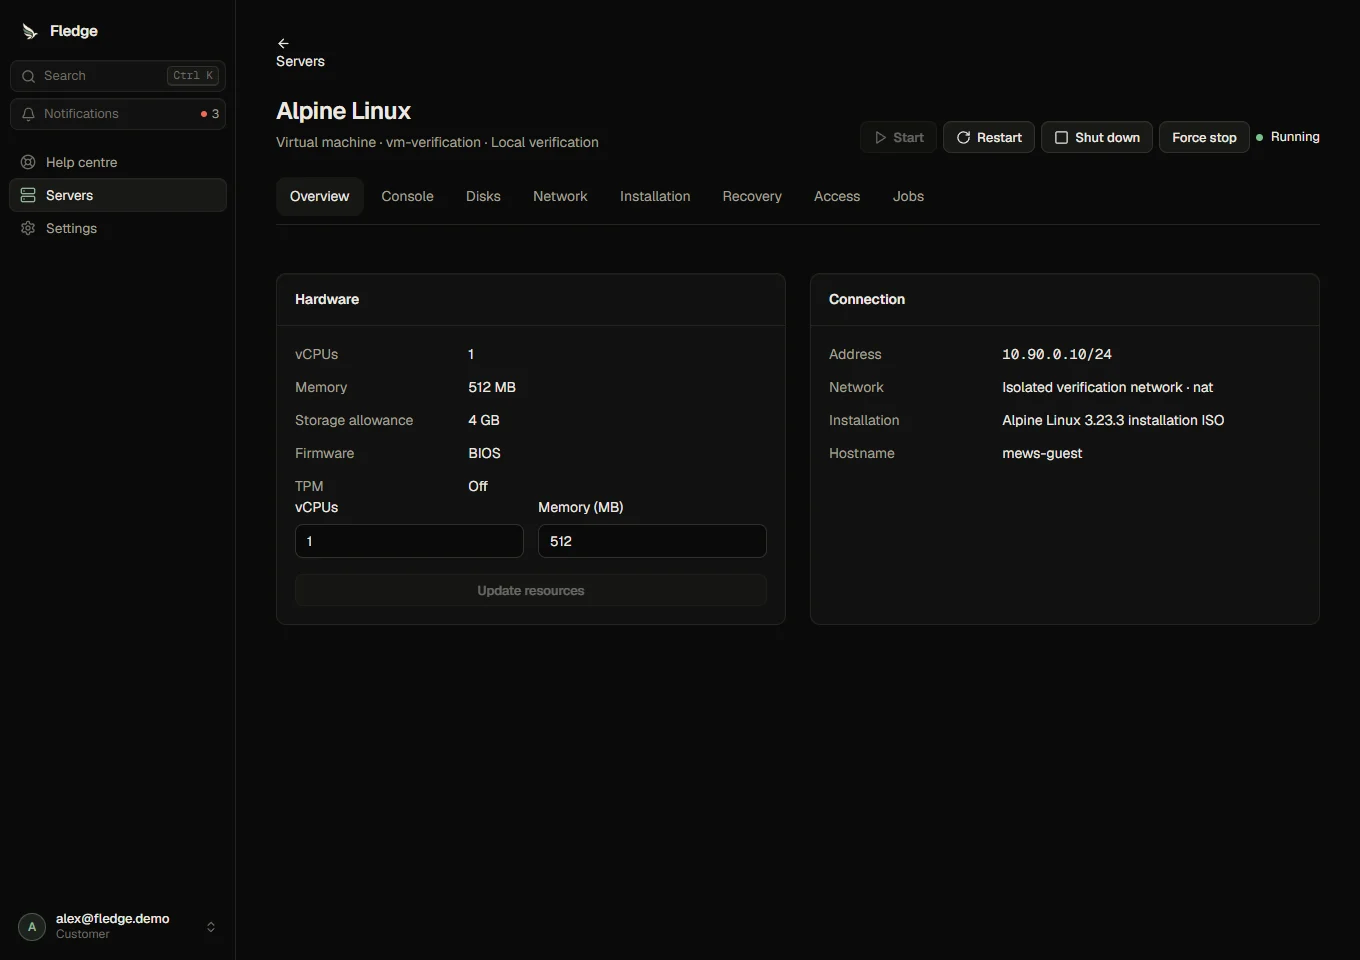1360x960 pixels.
Task: Select the Overview tab
Action: tap(320, 197)
